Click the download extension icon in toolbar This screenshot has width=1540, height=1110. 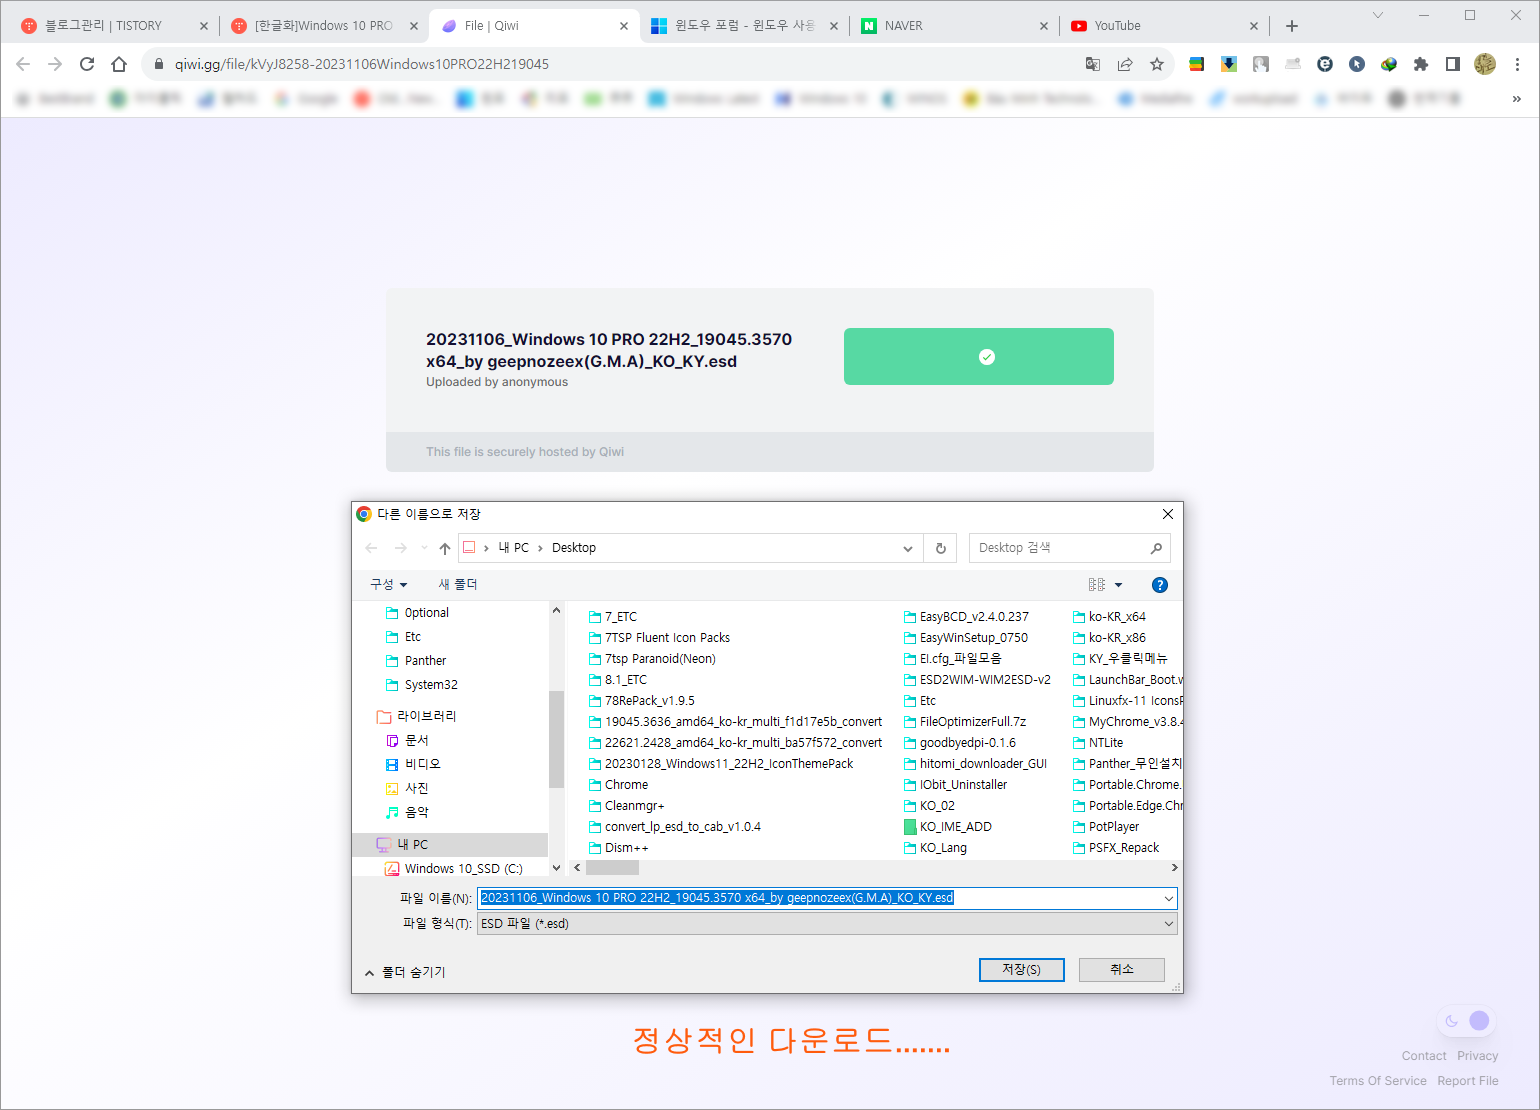coord(1229,64)
